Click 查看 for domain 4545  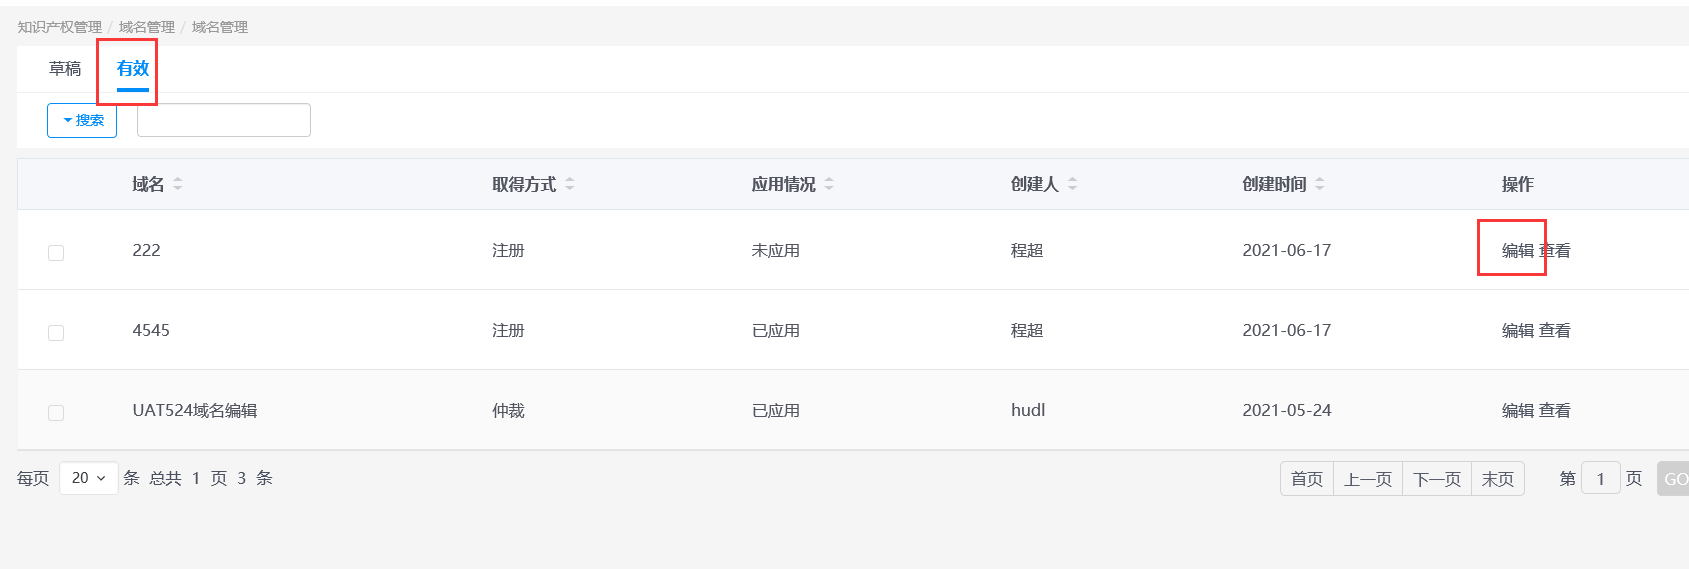point(1555,331)
